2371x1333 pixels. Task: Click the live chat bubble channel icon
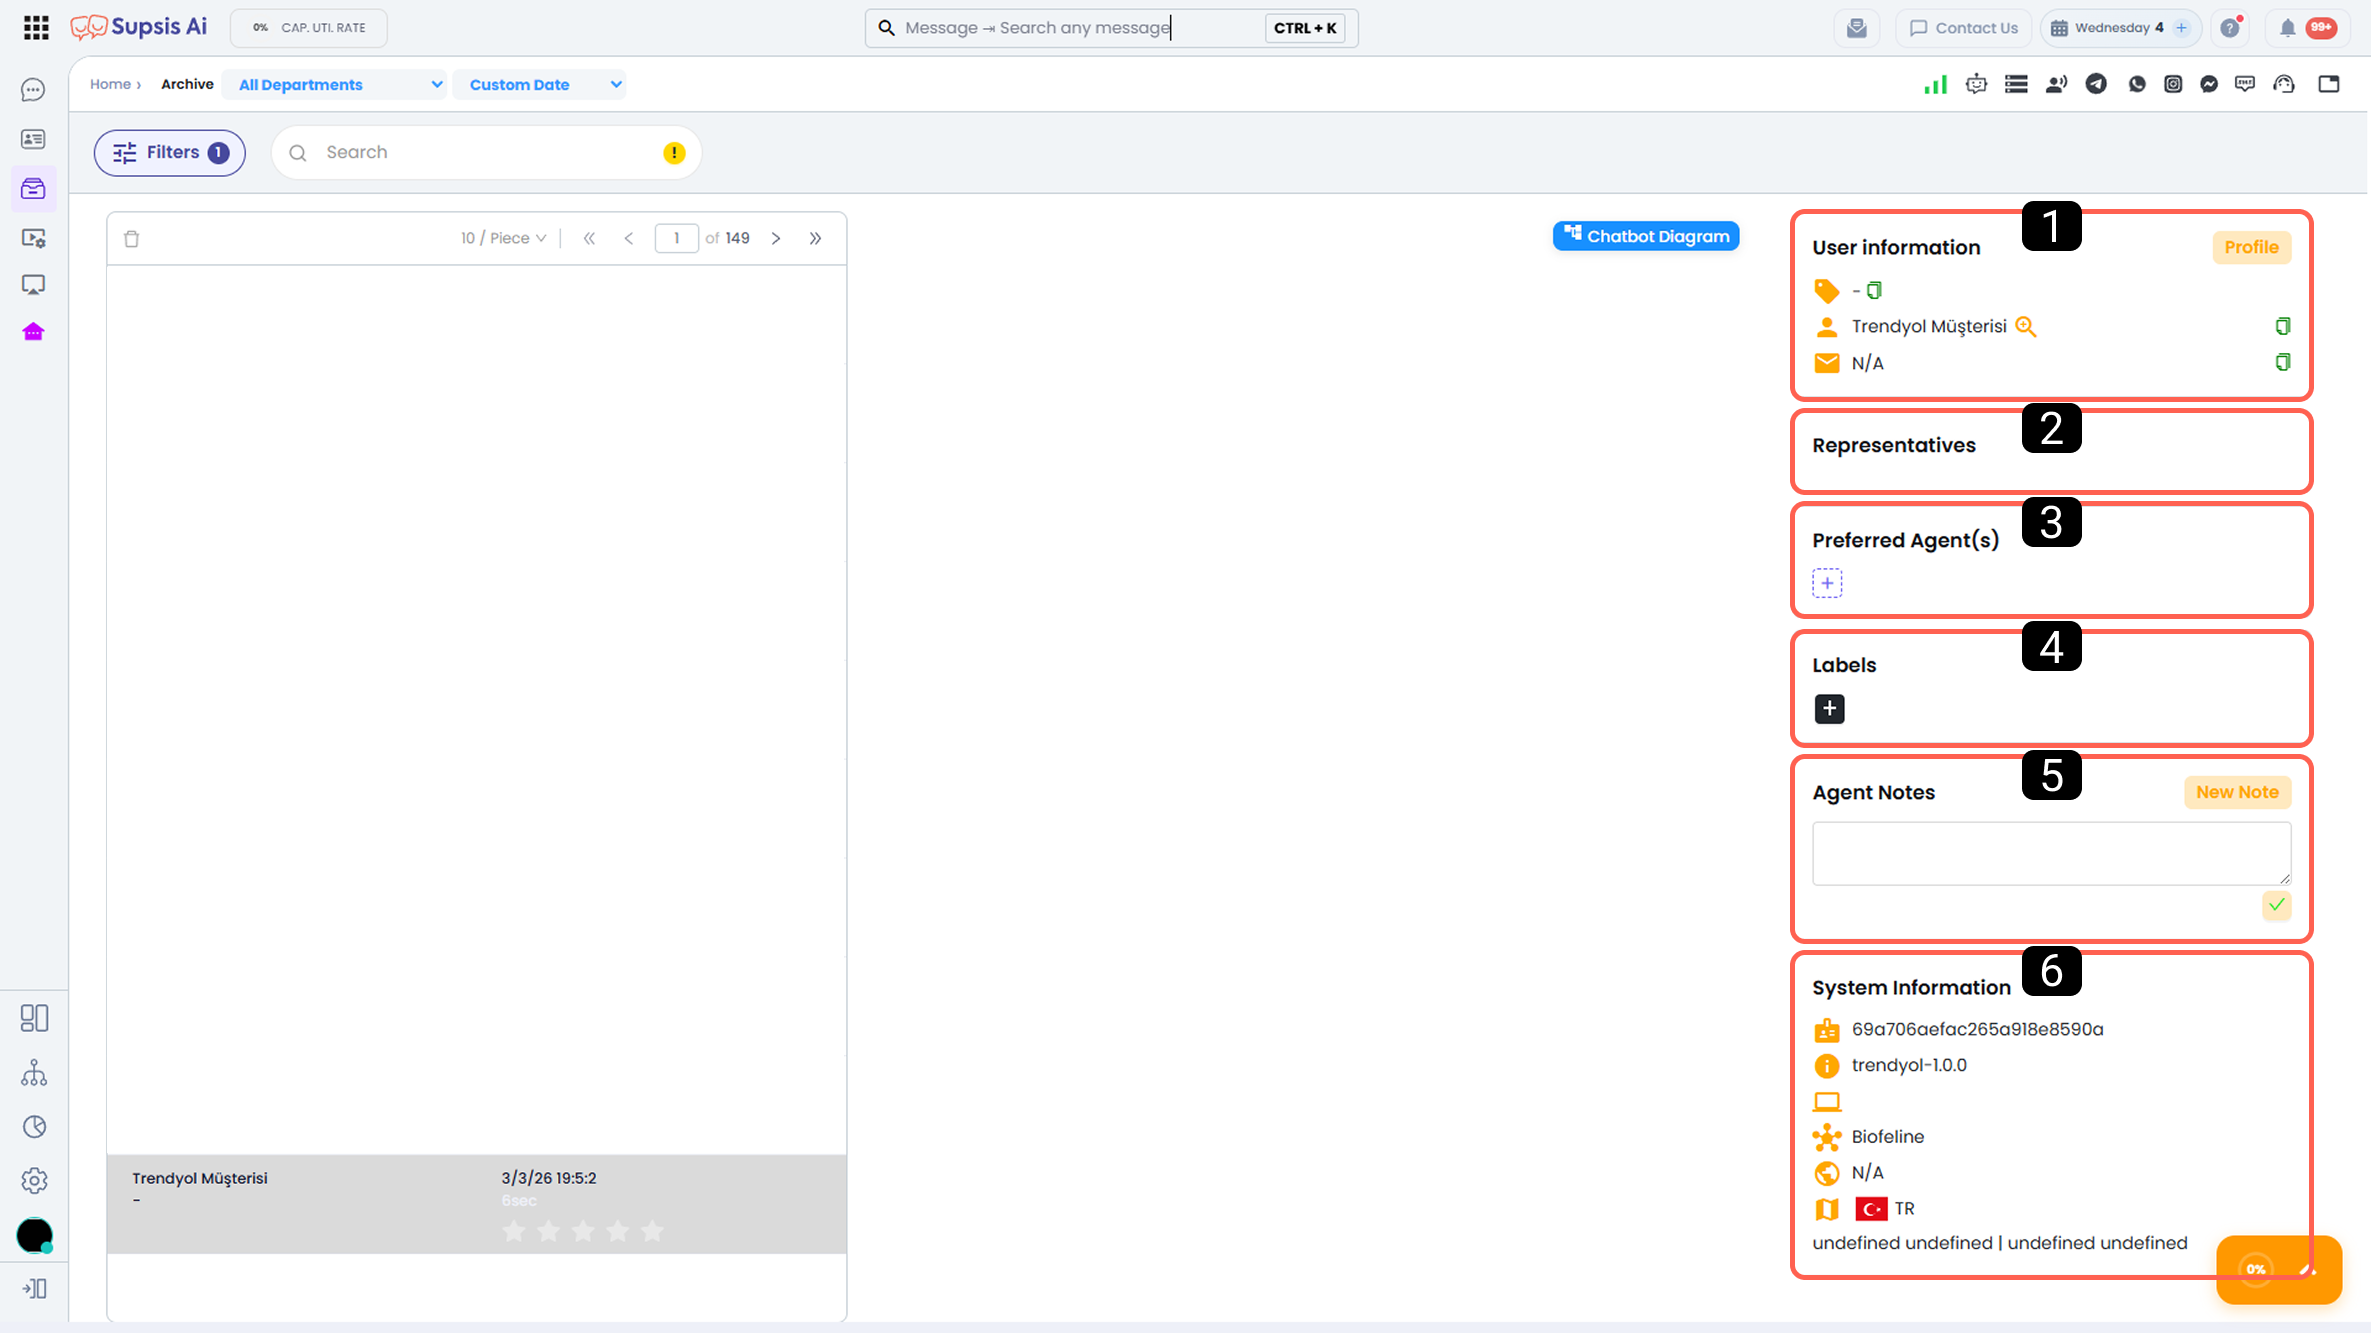(2245, 84)
